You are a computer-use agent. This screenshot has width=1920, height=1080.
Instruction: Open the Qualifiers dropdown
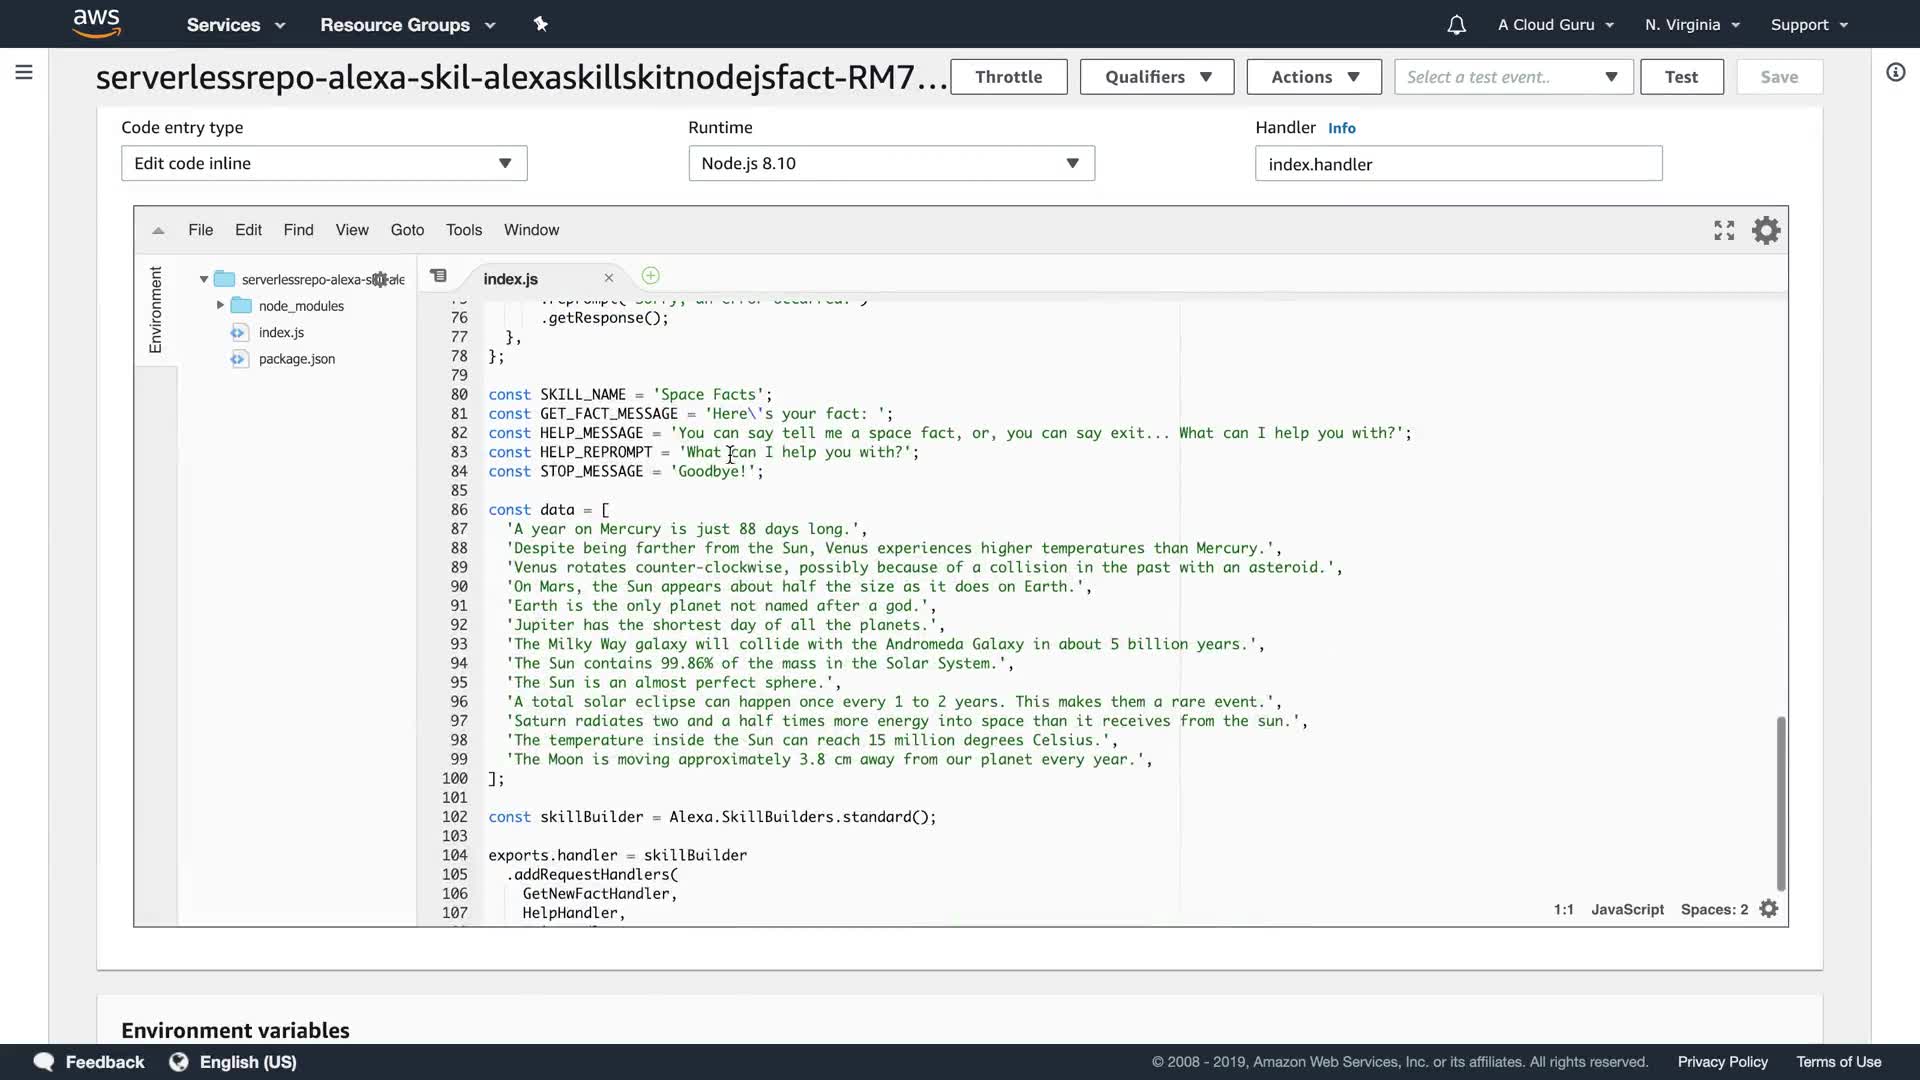coord(1157,77)
